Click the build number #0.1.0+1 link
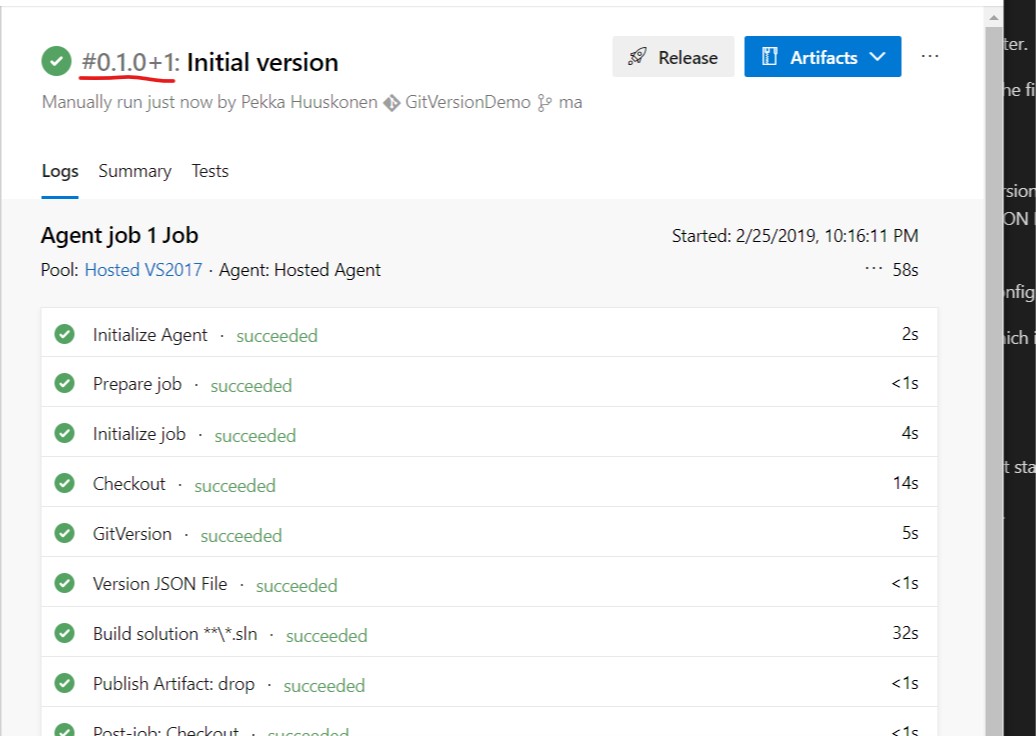Image resolution: width=1036 pixels, height=736 pixels. 129,63
